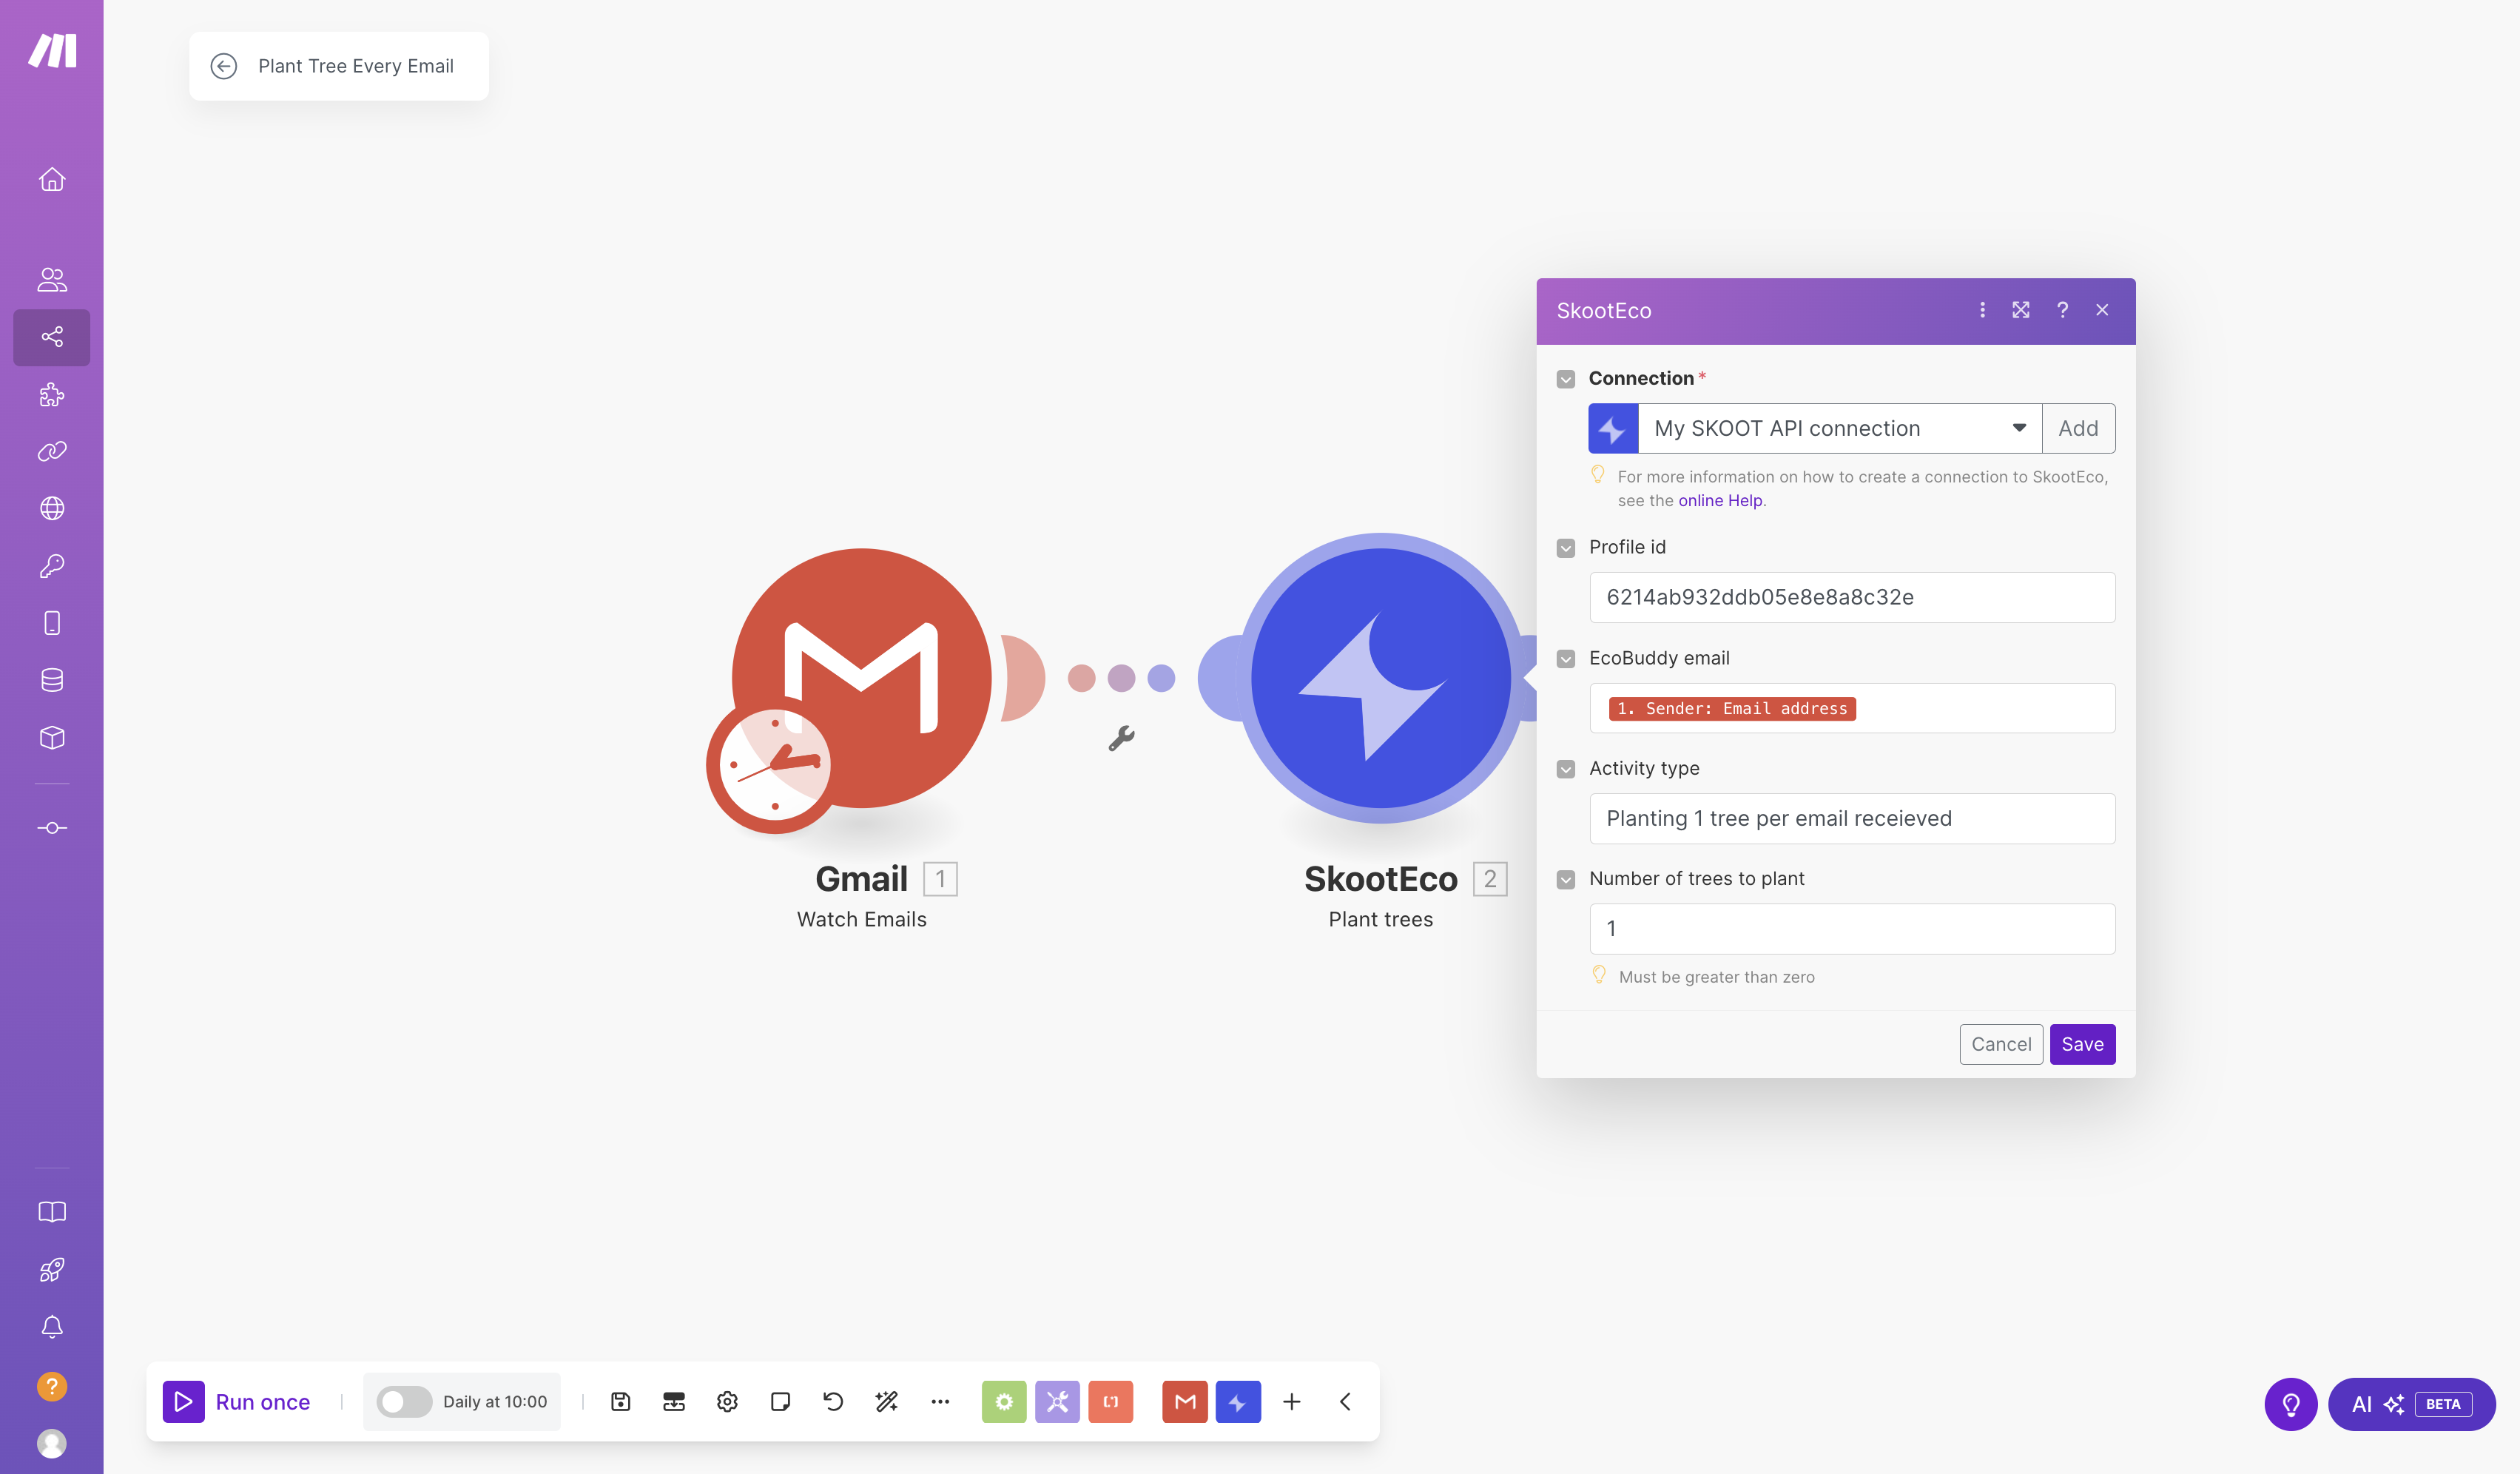The width and height of the screenshot is (2520, 1474).
Task: Open SkootEco panel help question mark
Action: click(2062, 310)
